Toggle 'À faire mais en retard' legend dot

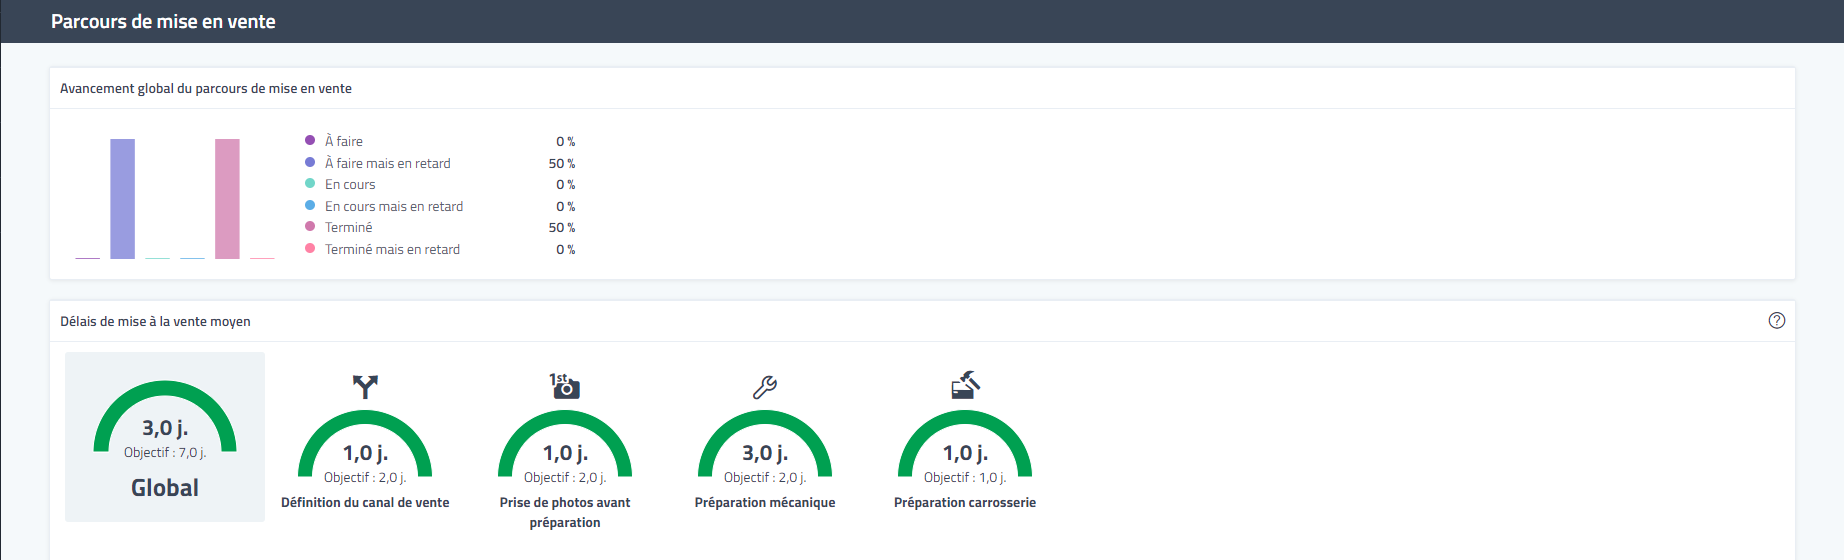coord(310,162)
